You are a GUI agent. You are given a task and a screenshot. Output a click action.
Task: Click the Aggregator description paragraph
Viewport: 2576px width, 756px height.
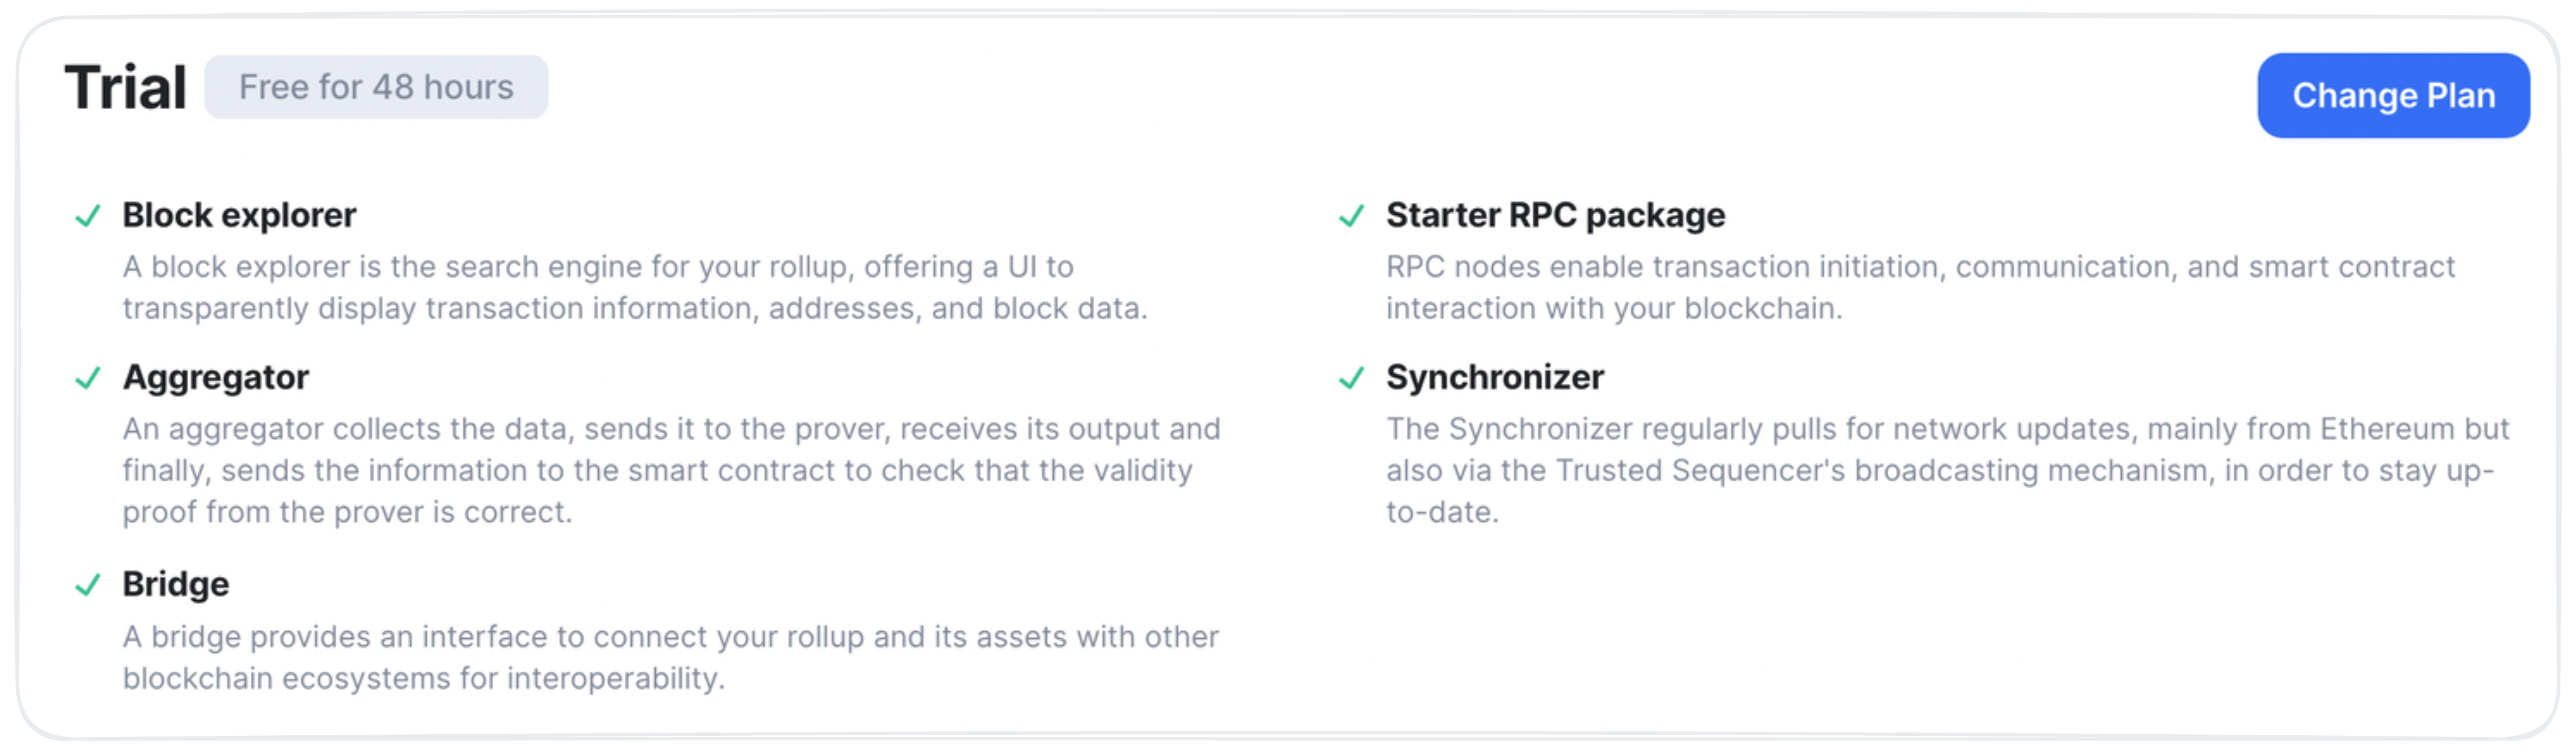[x=671, y=470]
